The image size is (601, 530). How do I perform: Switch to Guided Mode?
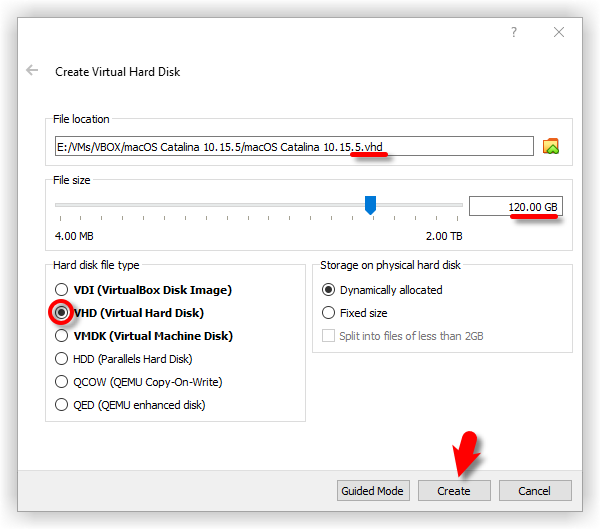coord(373,491)
